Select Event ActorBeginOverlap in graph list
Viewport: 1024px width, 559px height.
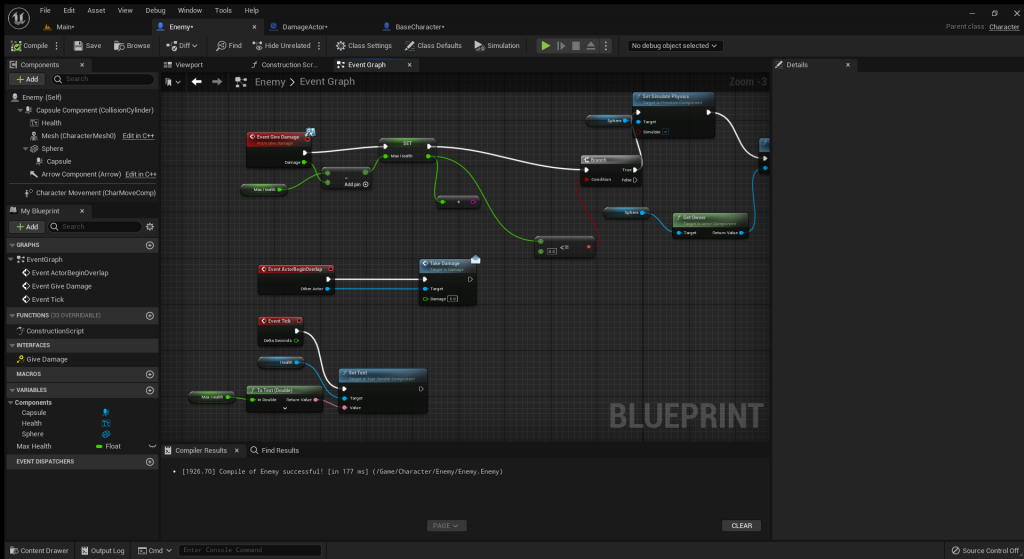click(70, 273)
